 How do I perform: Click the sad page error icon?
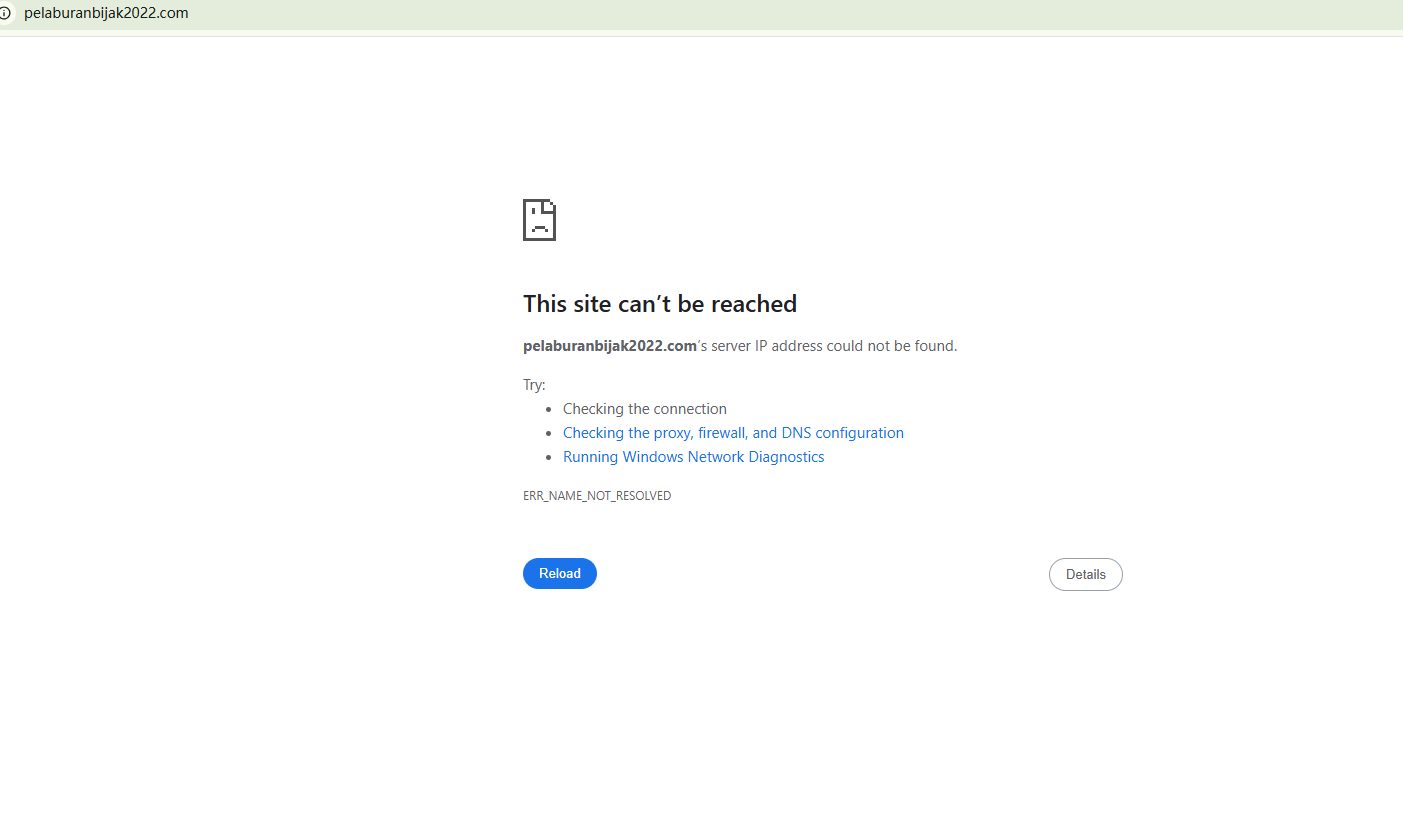click(539, 220)
